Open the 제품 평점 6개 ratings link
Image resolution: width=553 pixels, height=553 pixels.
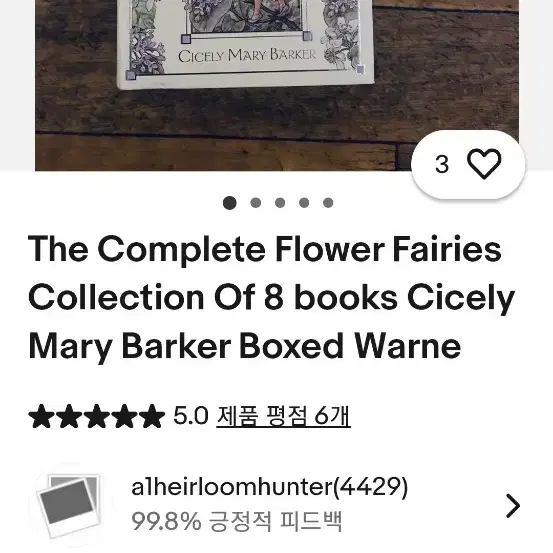[283, 416]
